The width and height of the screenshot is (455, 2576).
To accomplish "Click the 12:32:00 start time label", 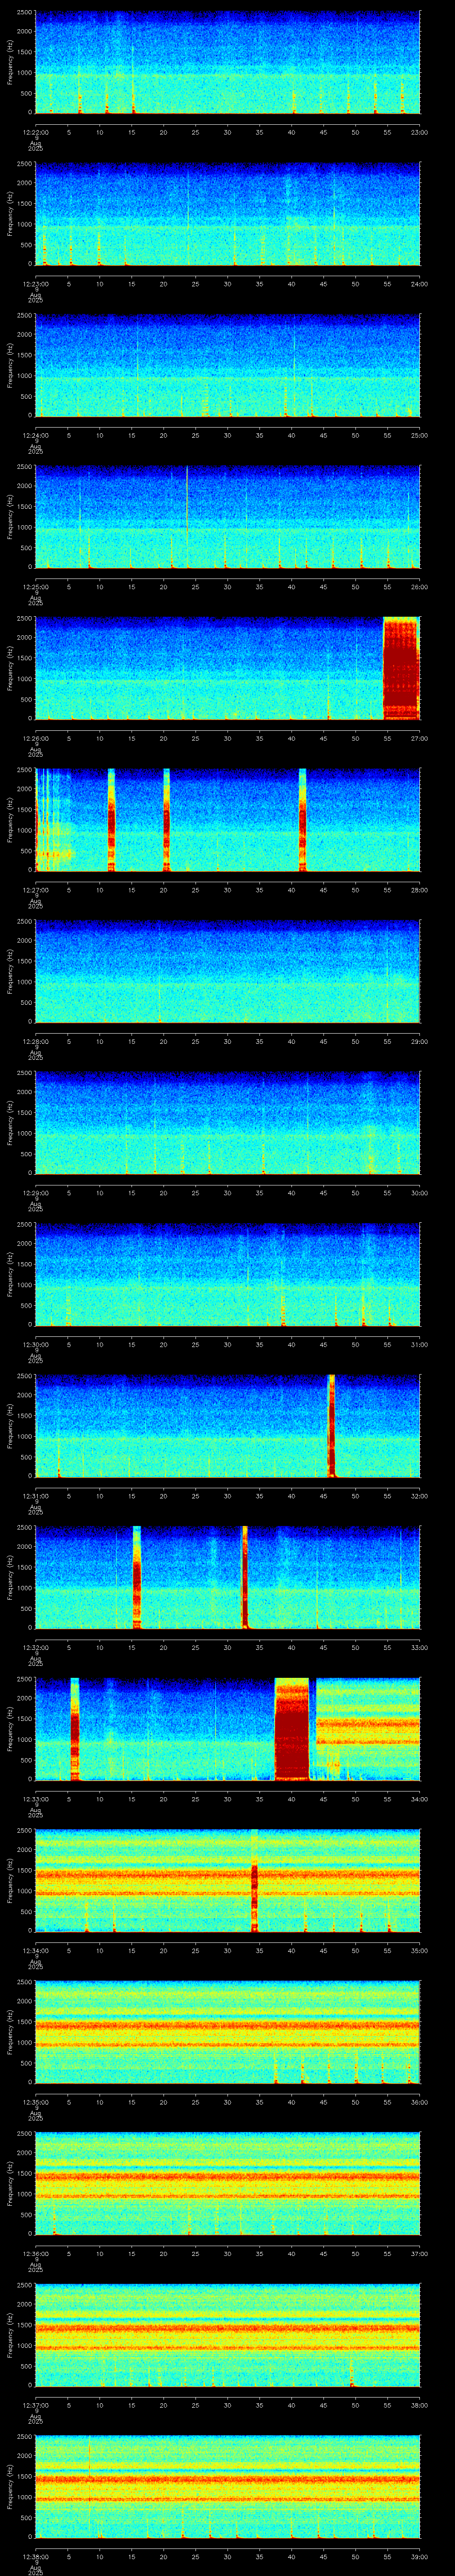I will click(35, 1647).
